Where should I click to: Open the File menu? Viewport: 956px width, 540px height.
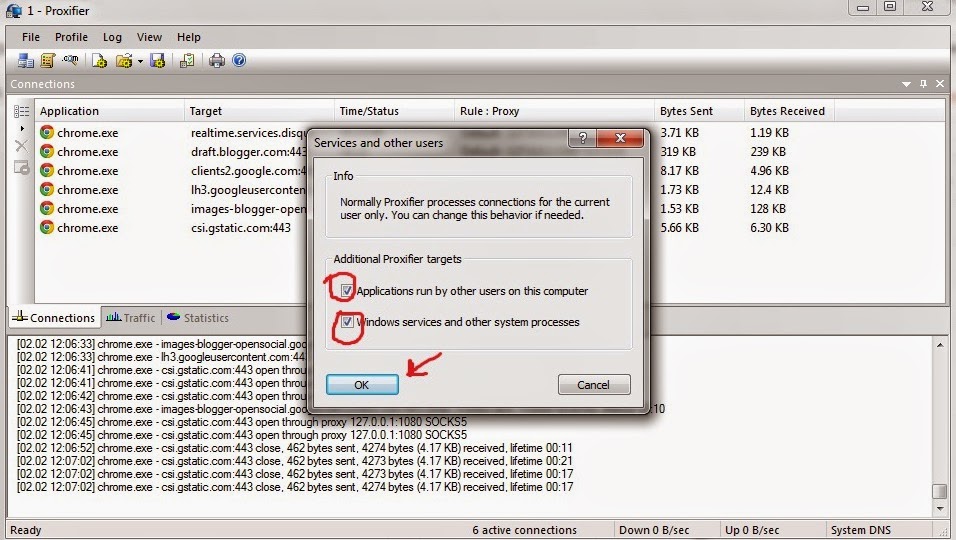tap(30, 37)
